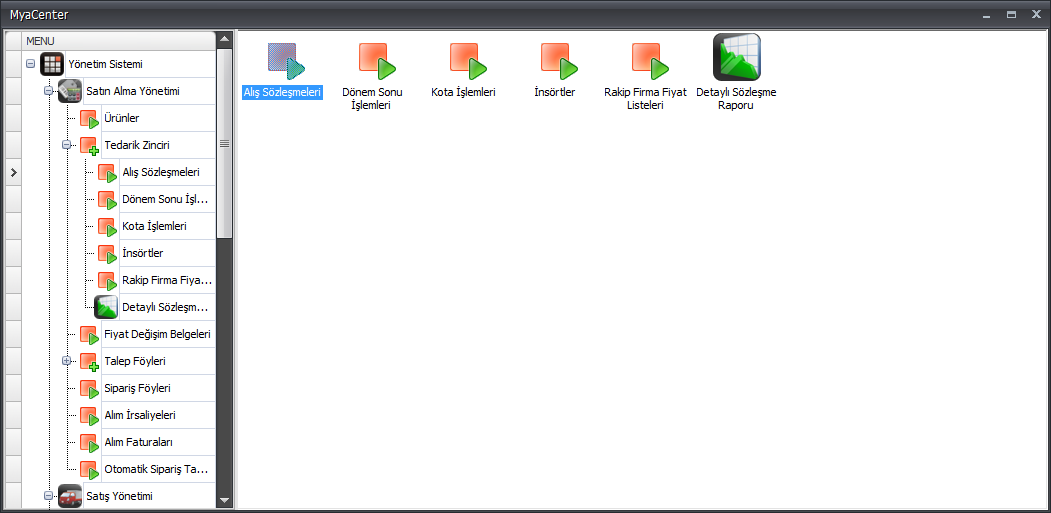Select Ürünler in the tree
Image resolution: width=1051 pixels, height=513 pixels.
[122, 118]
